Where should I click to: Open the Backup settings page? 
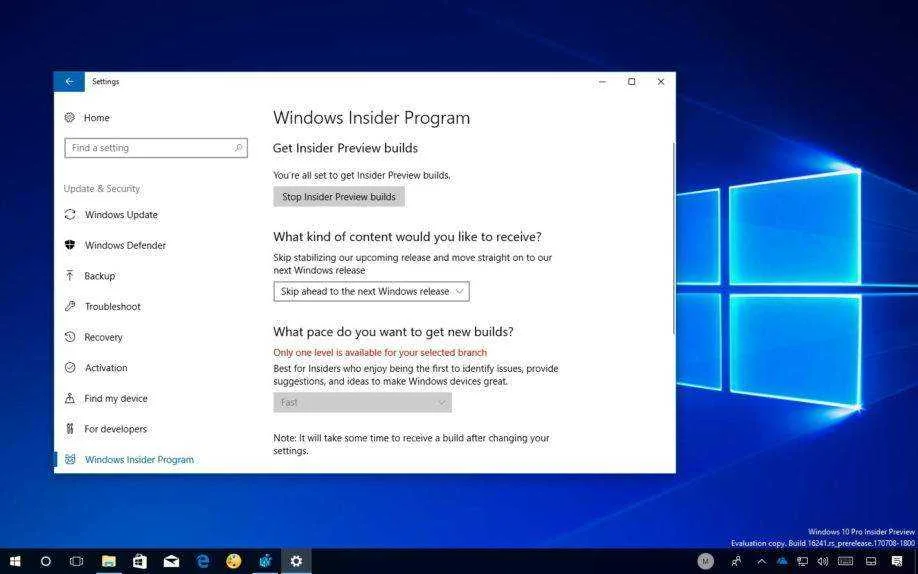click(100, 275)
